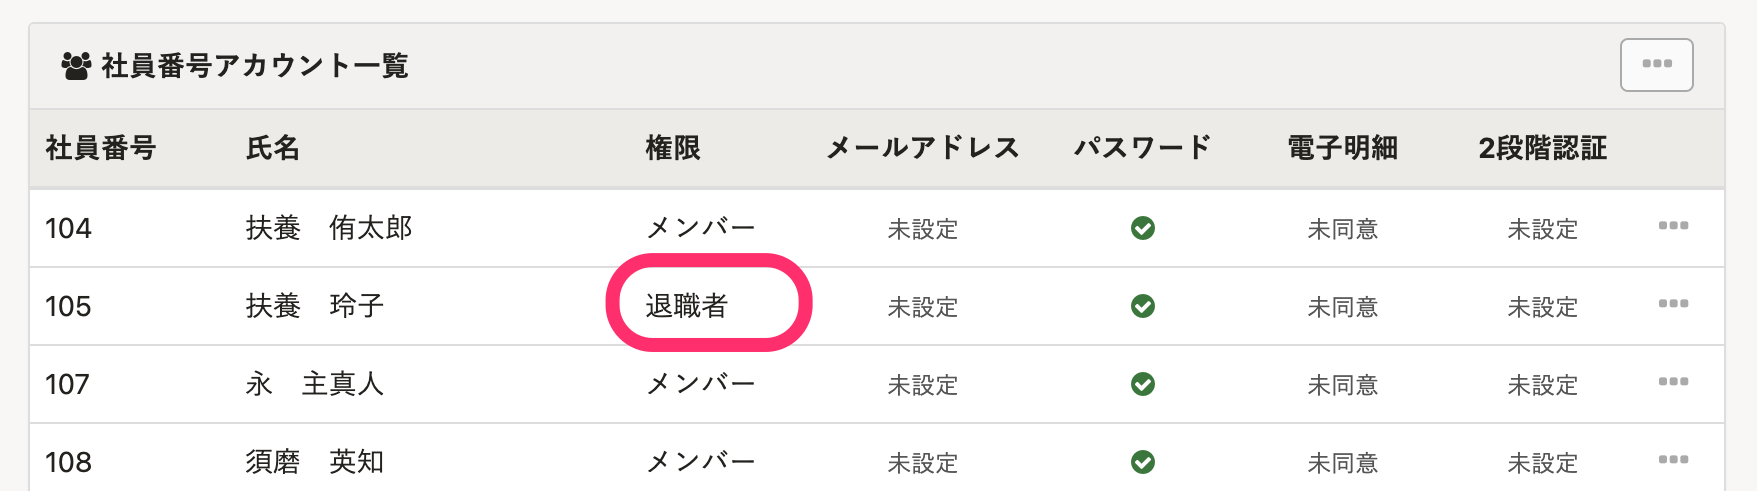Click the green password checkmark for 104
The image size is (1757, 491).
1143,228
